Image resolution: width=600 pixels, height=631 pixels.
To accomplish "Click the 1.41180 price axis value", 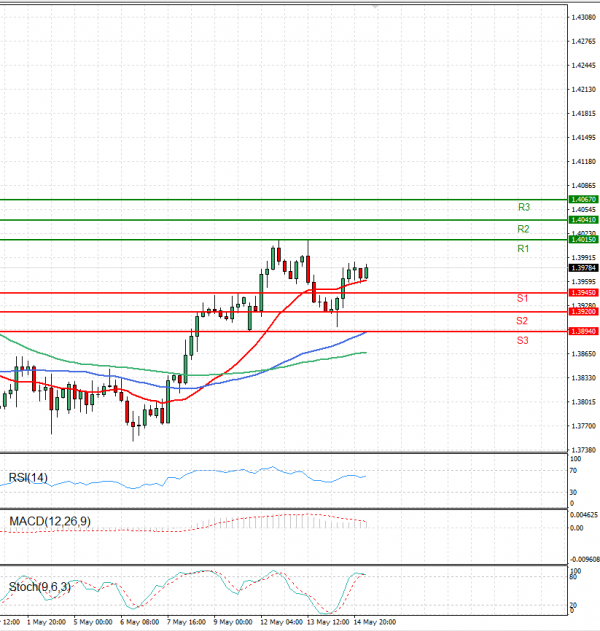I will (x=584, y=162).
